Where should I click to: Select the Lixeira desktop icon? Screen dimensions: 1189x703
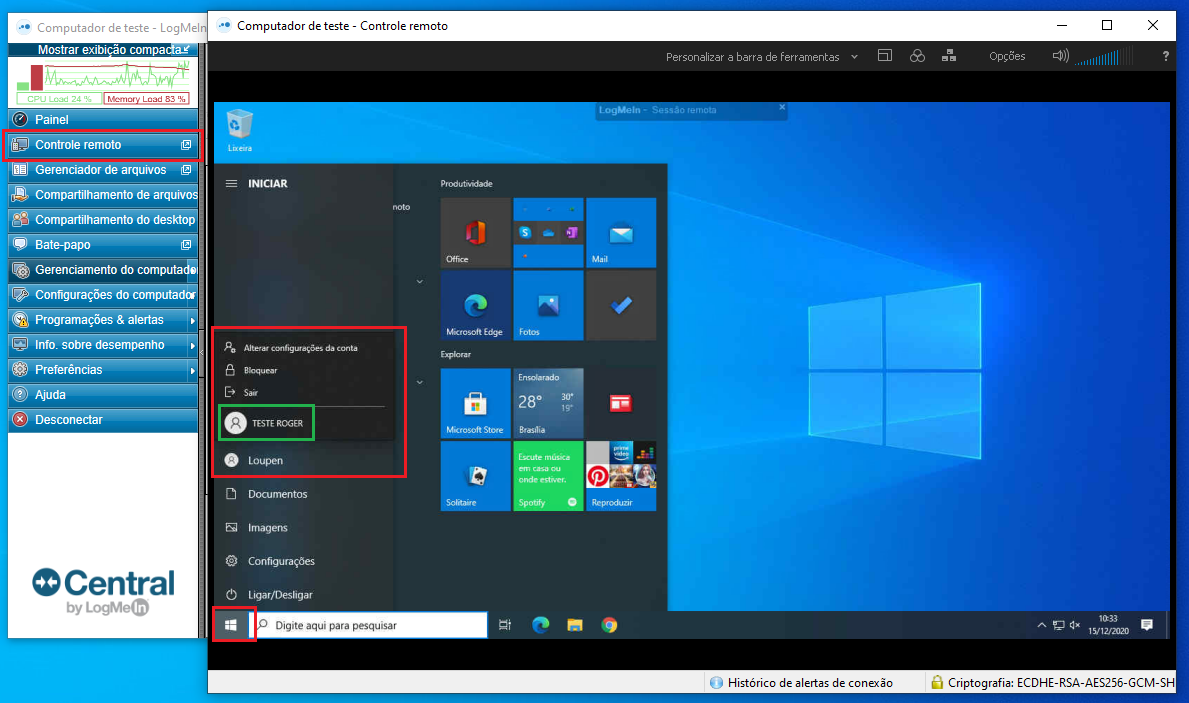[240, 130]
